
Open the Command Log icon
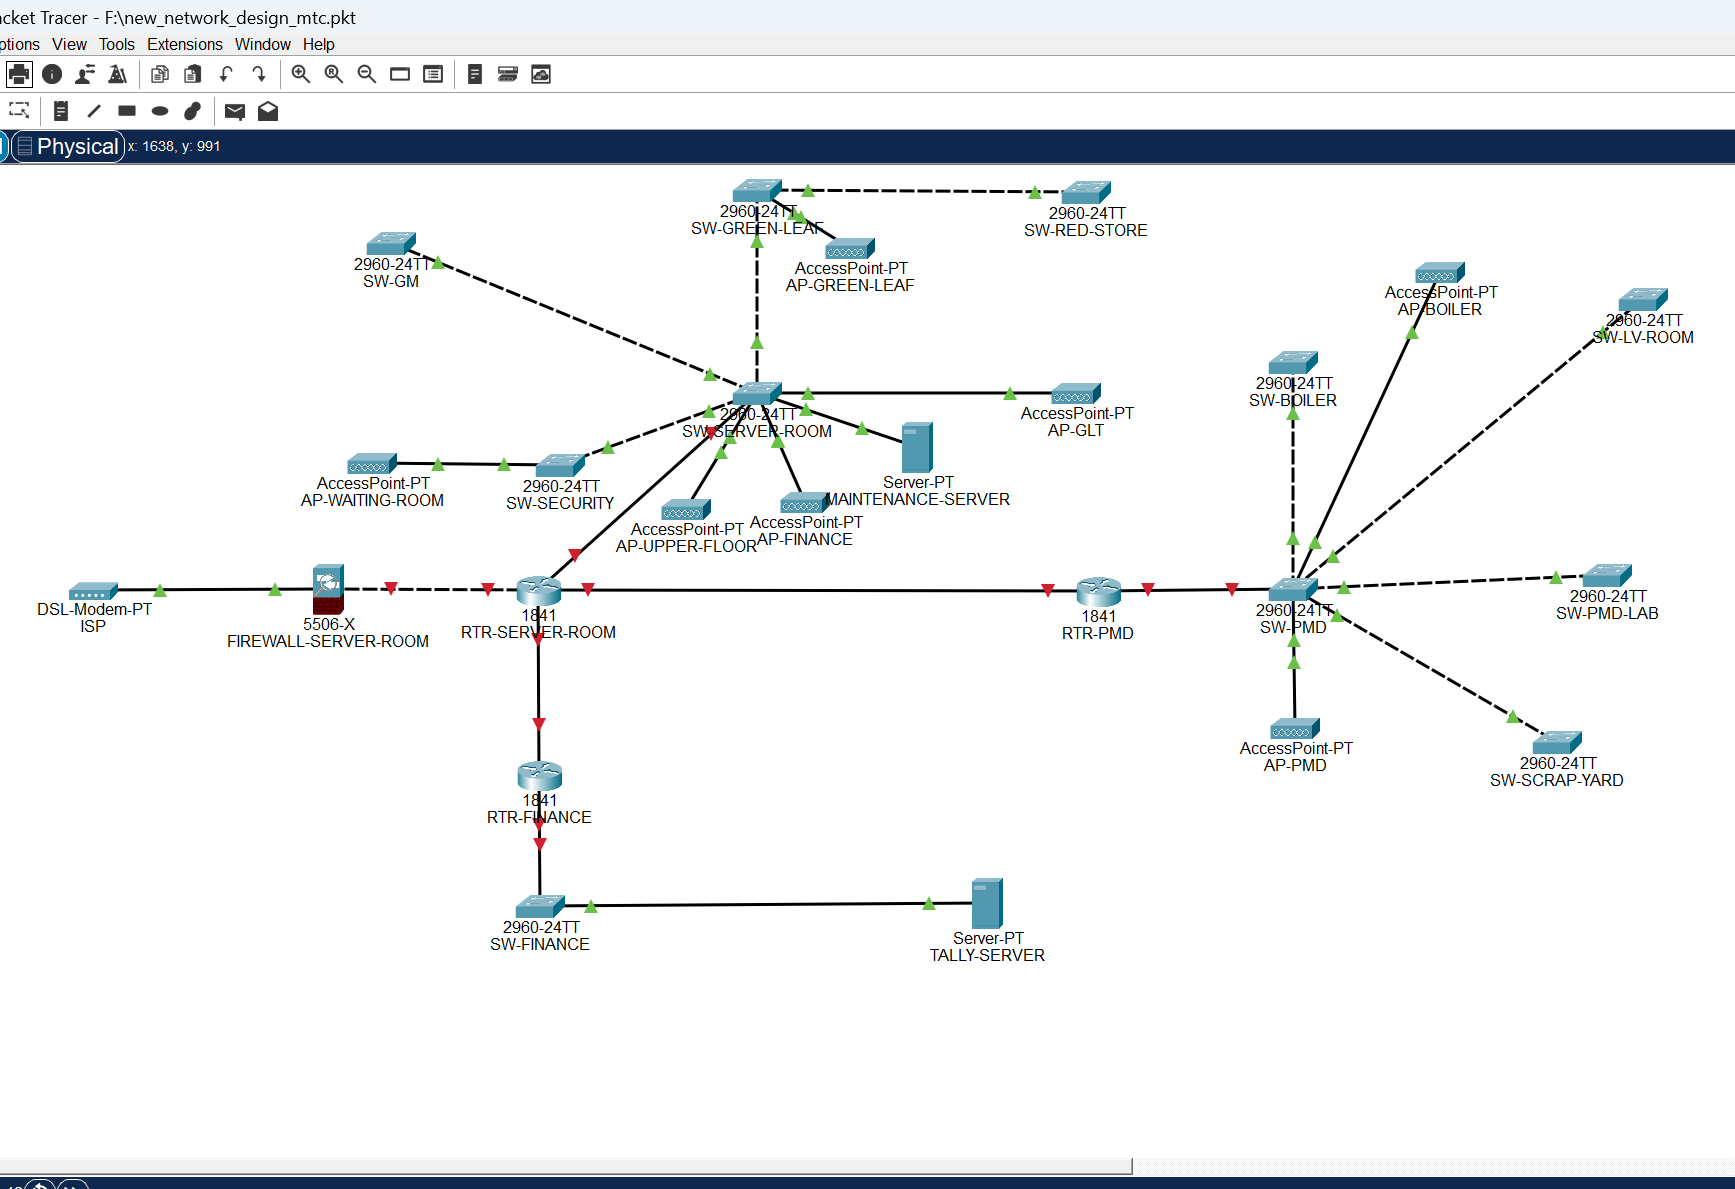pos(475,74)
